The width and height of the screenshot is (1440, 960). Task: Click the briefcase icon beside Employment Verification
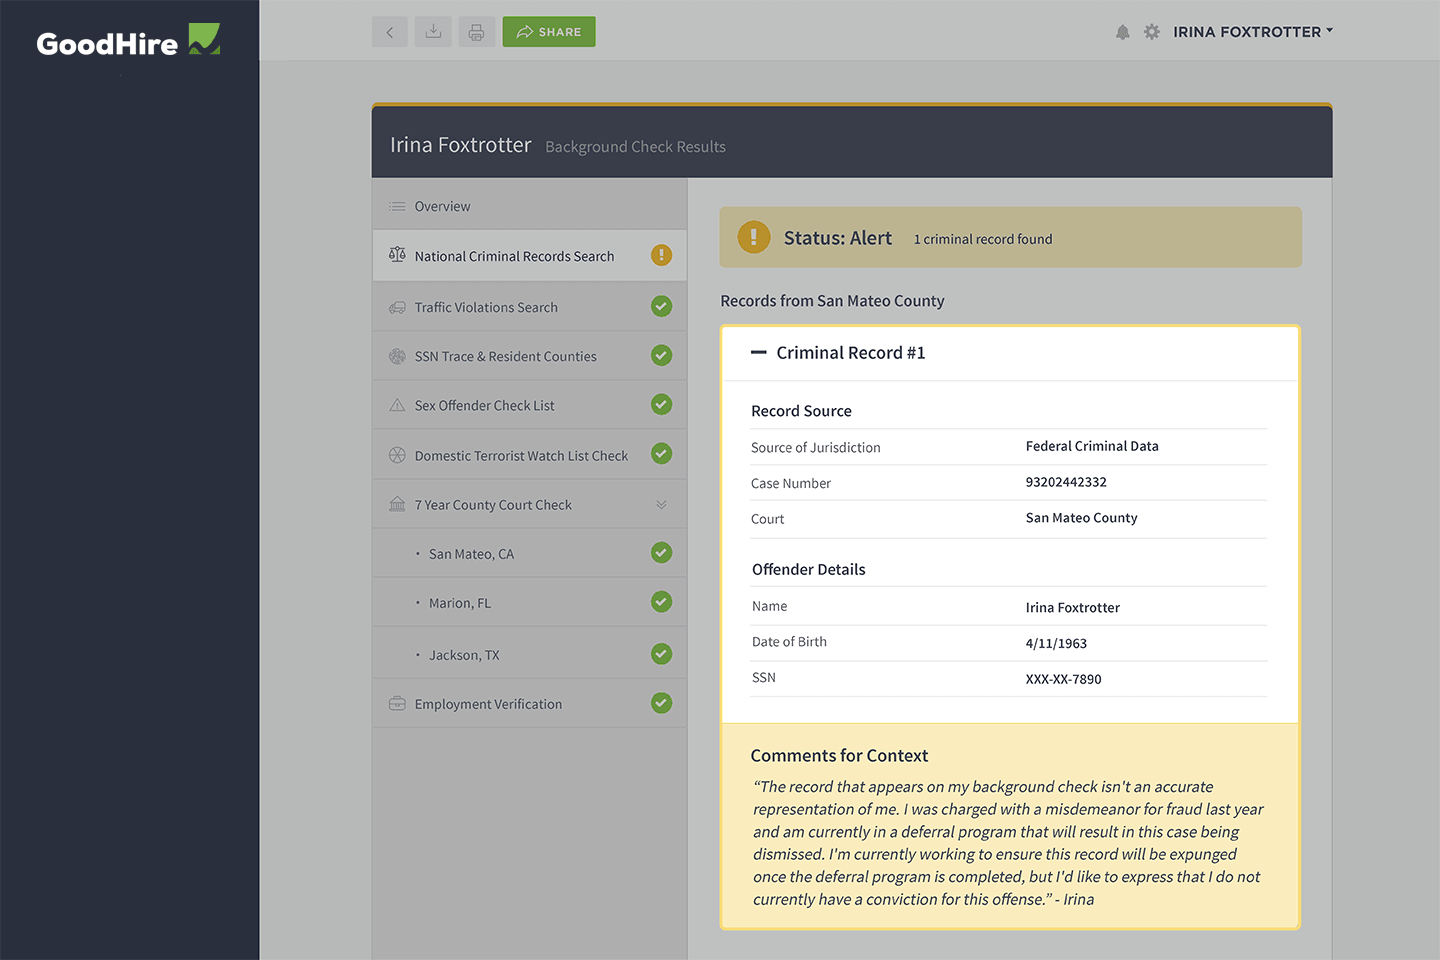coord(395,703)
